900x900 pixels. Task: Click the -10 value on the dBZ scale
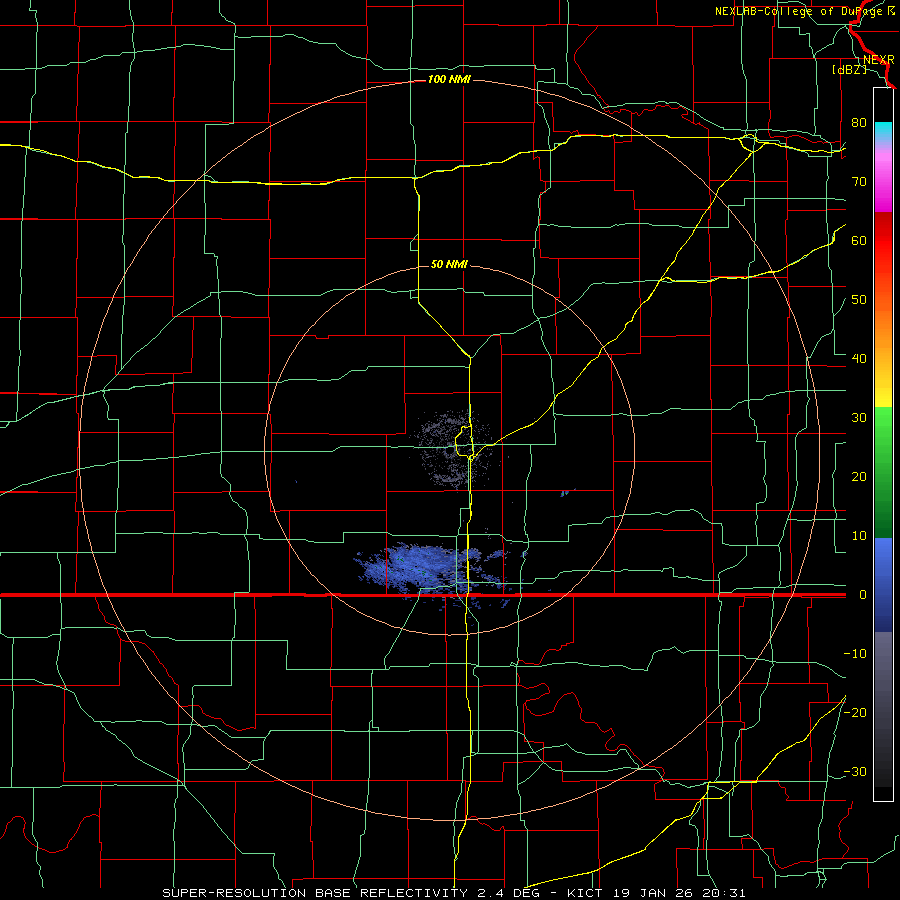coord(855,653)
